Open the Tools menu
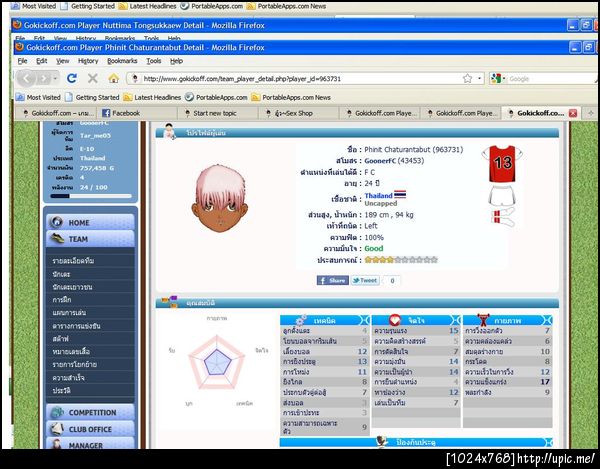This screenshot has height=469, width=600. [x=153, y=61]
